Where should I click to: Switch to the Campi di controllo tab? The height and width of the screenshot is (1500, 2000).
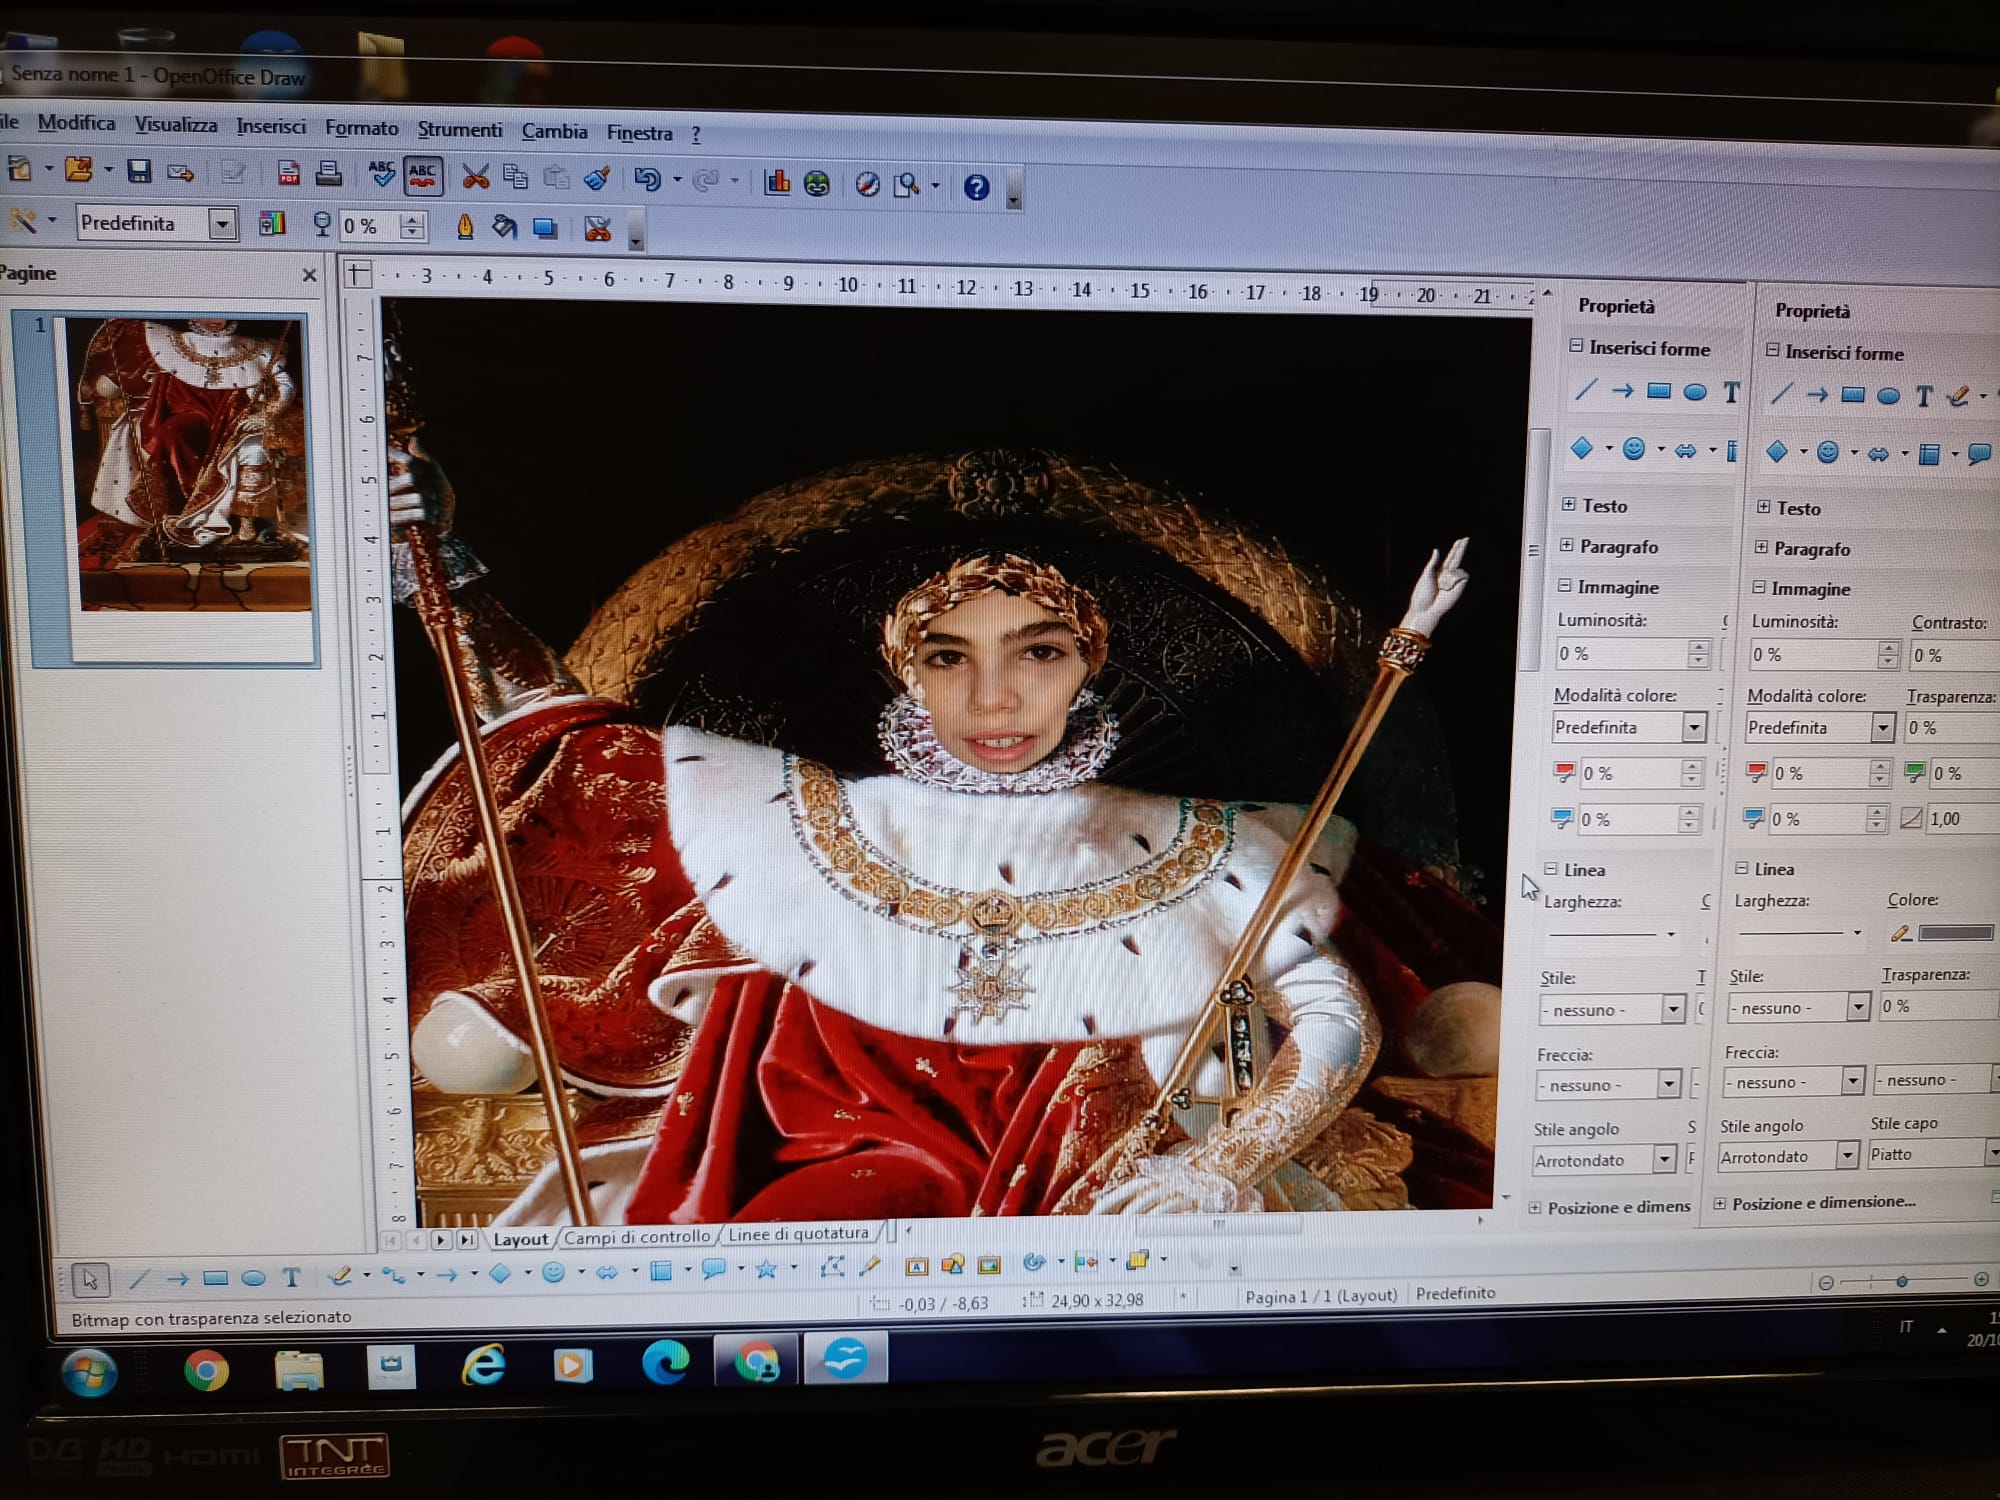tap(637, 1237)
